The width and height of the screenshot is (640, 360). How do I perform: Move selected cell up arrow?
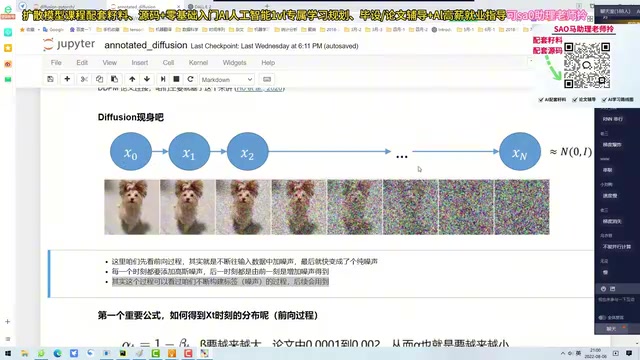click(132, 79)
